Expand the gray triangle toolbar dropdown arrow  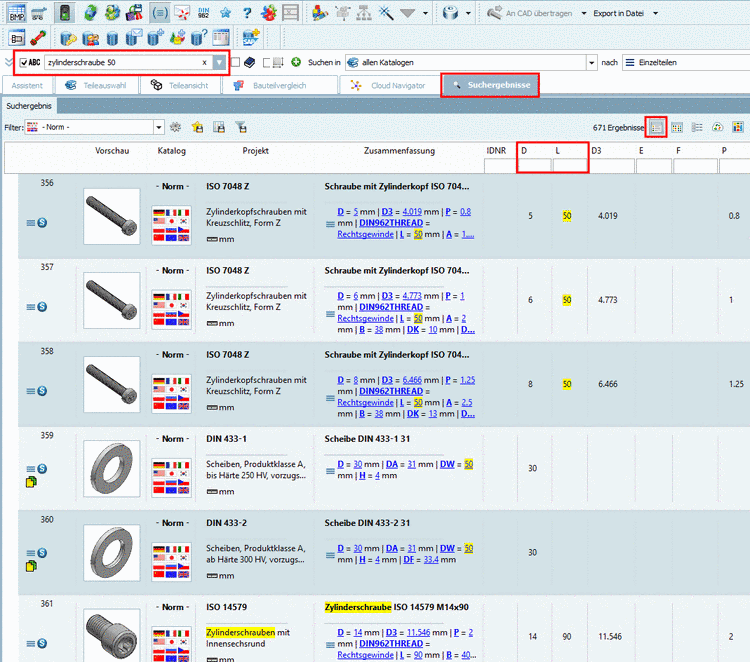tap(425, 13)
